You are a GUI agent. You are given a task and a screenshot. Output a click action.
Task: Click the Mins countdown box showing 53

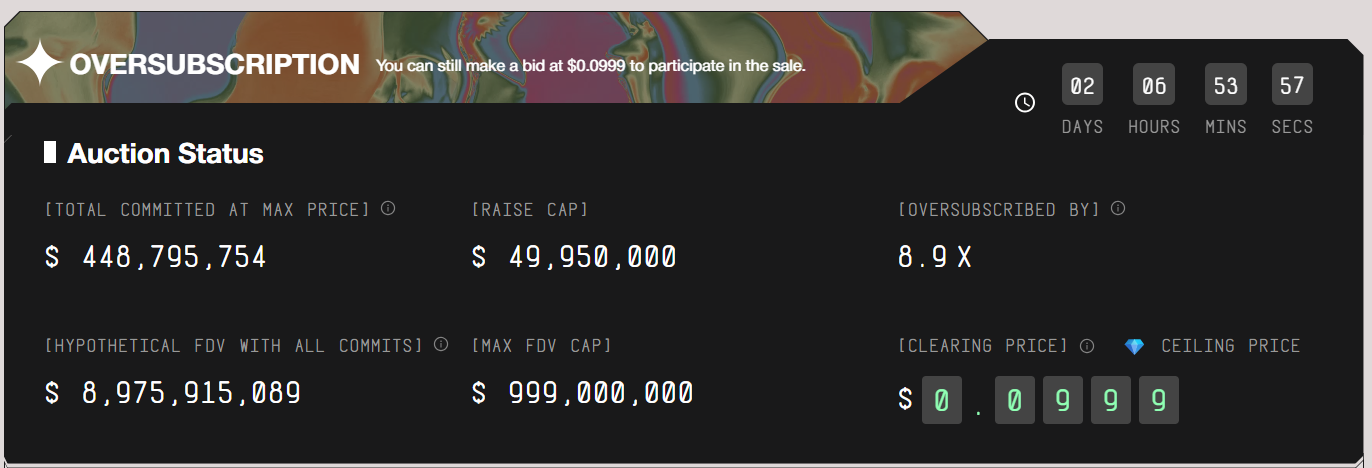1226,85
